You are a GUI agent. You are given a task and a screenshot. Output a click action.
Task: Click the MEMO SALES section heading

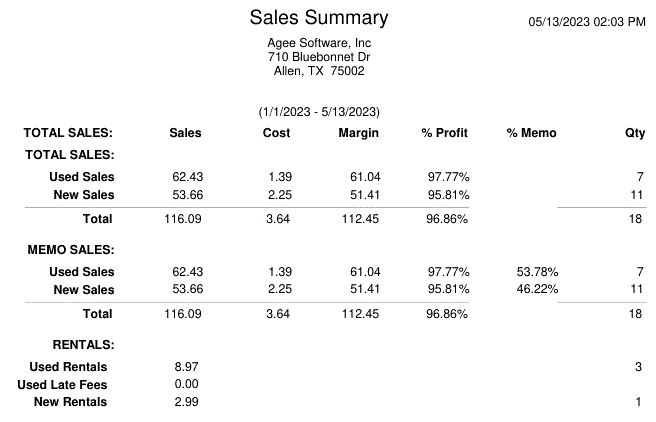pyautogui.click(x=71, y=249)
